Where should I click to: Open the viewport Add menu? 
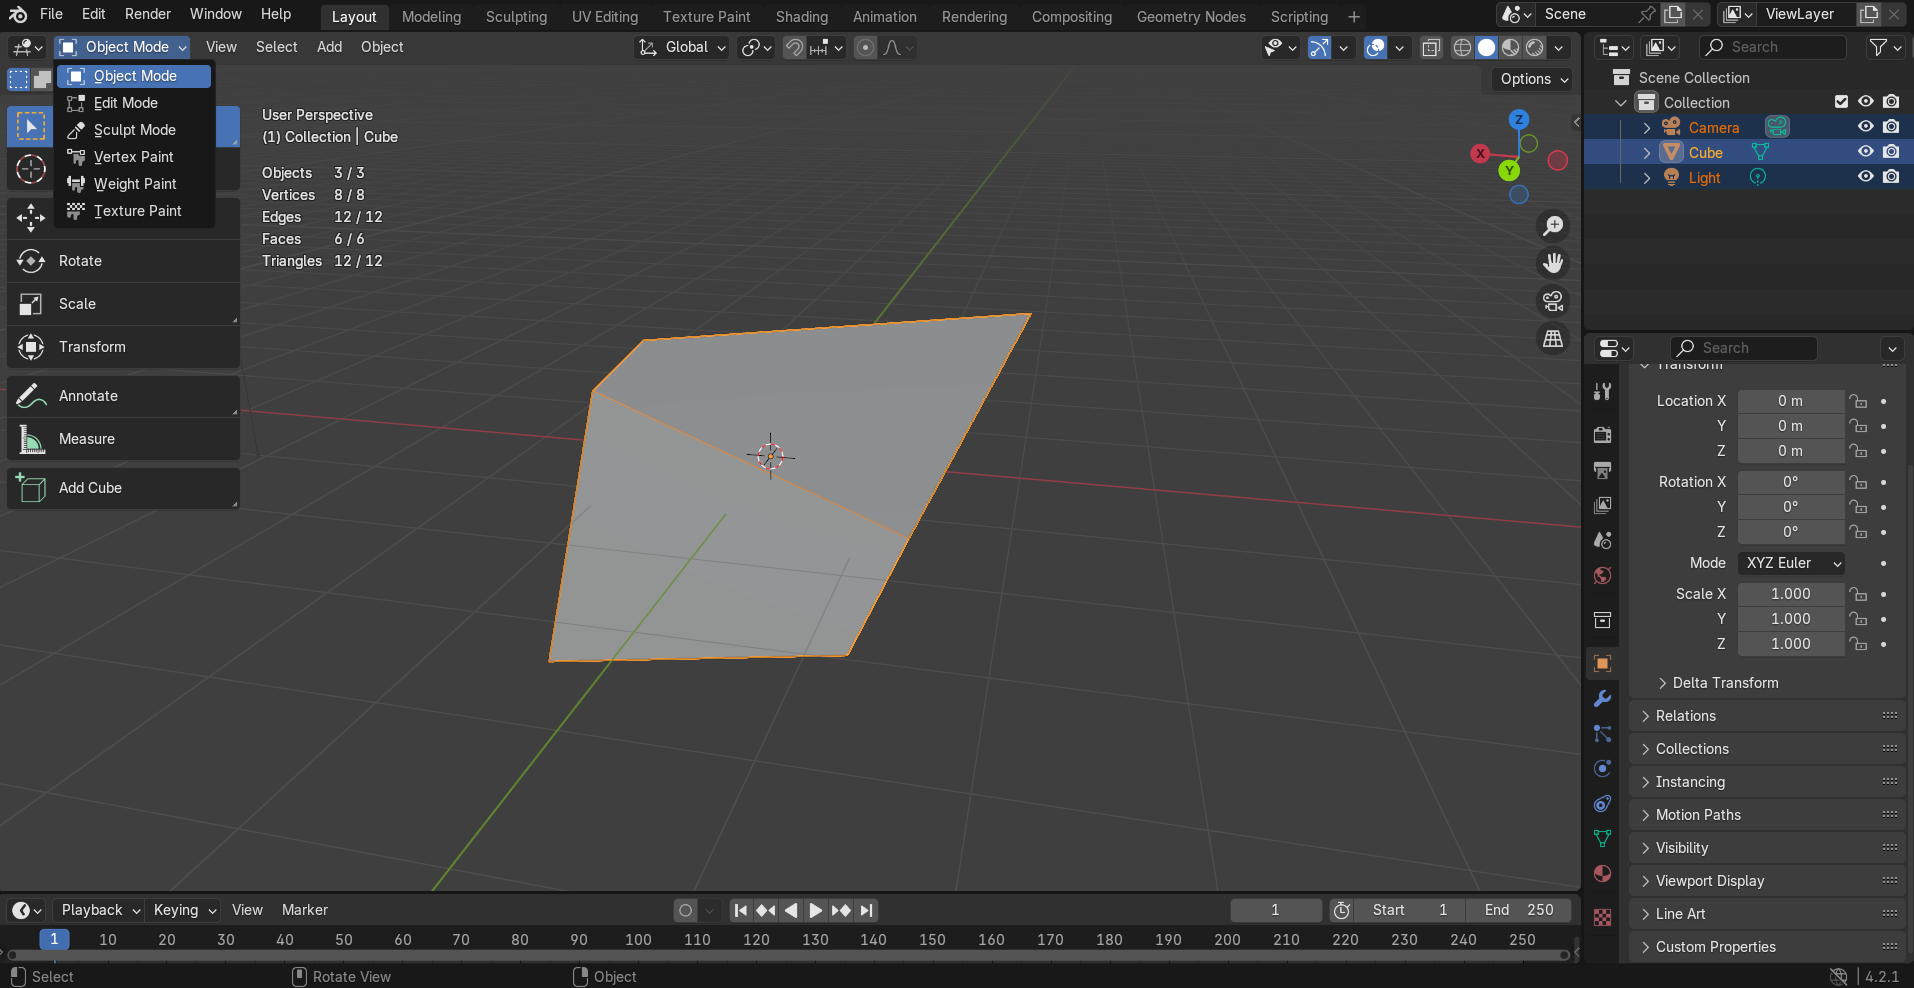coord(329,47)
